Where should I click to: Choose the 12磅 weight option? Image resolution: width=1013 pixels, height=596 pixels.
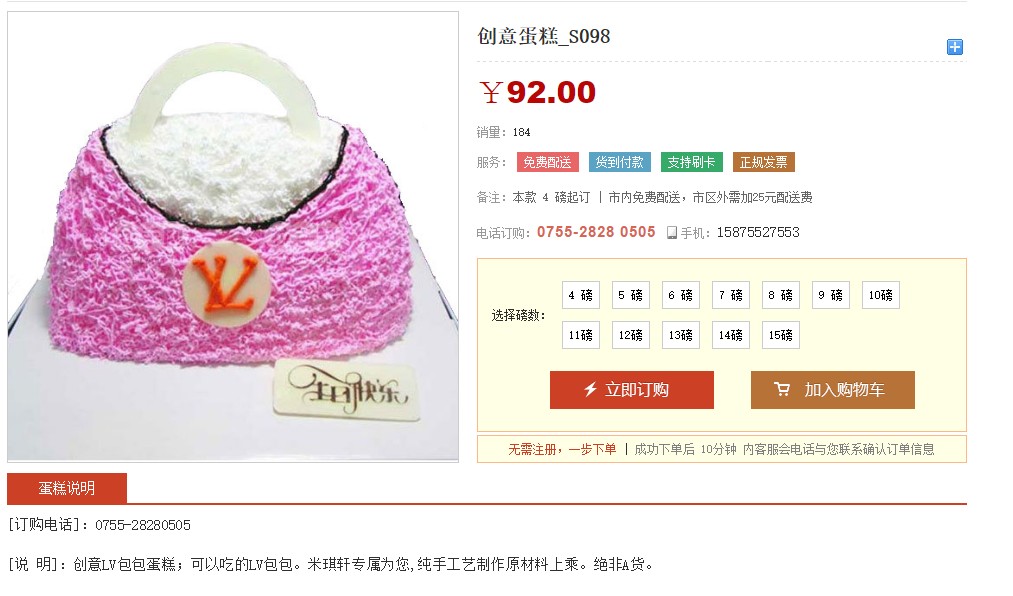point(631,335)
